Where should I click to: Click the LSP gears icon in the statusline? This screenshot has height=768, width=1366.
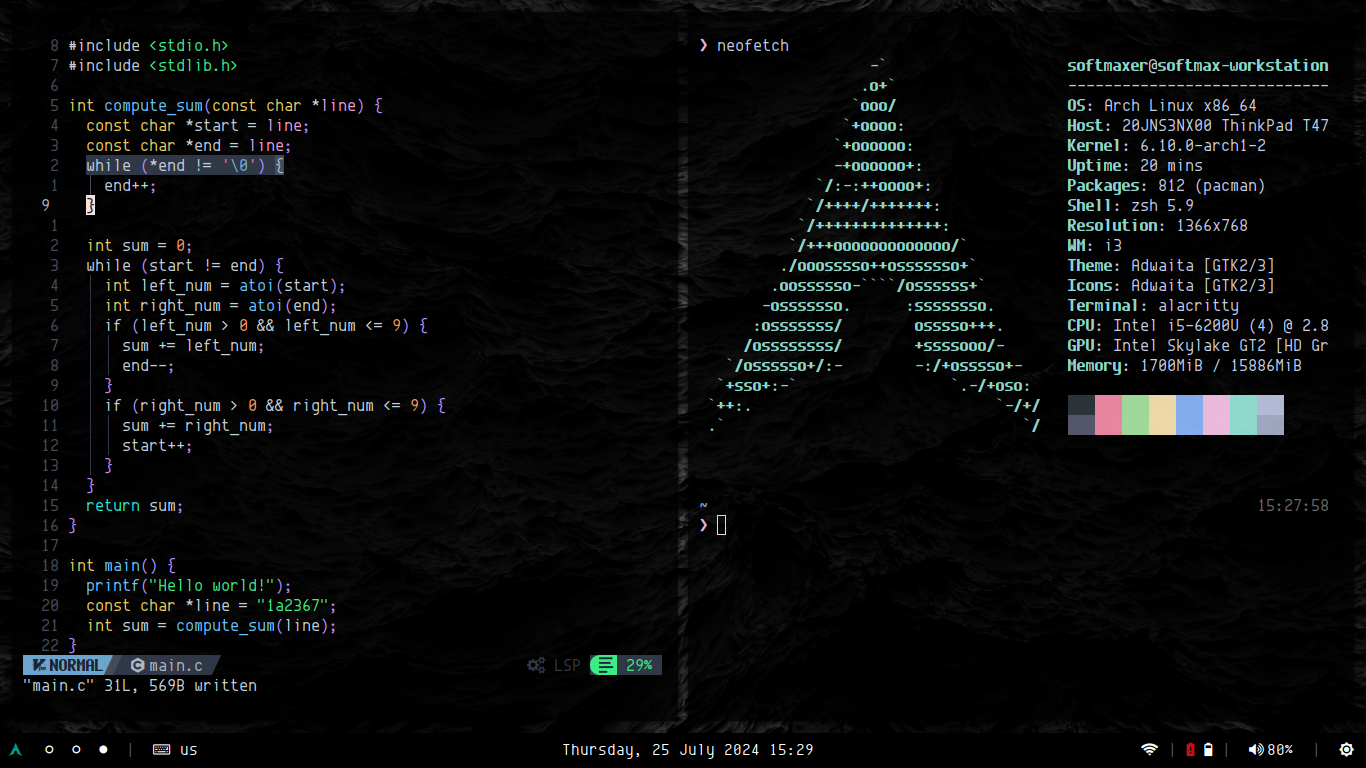pos(537,665)
